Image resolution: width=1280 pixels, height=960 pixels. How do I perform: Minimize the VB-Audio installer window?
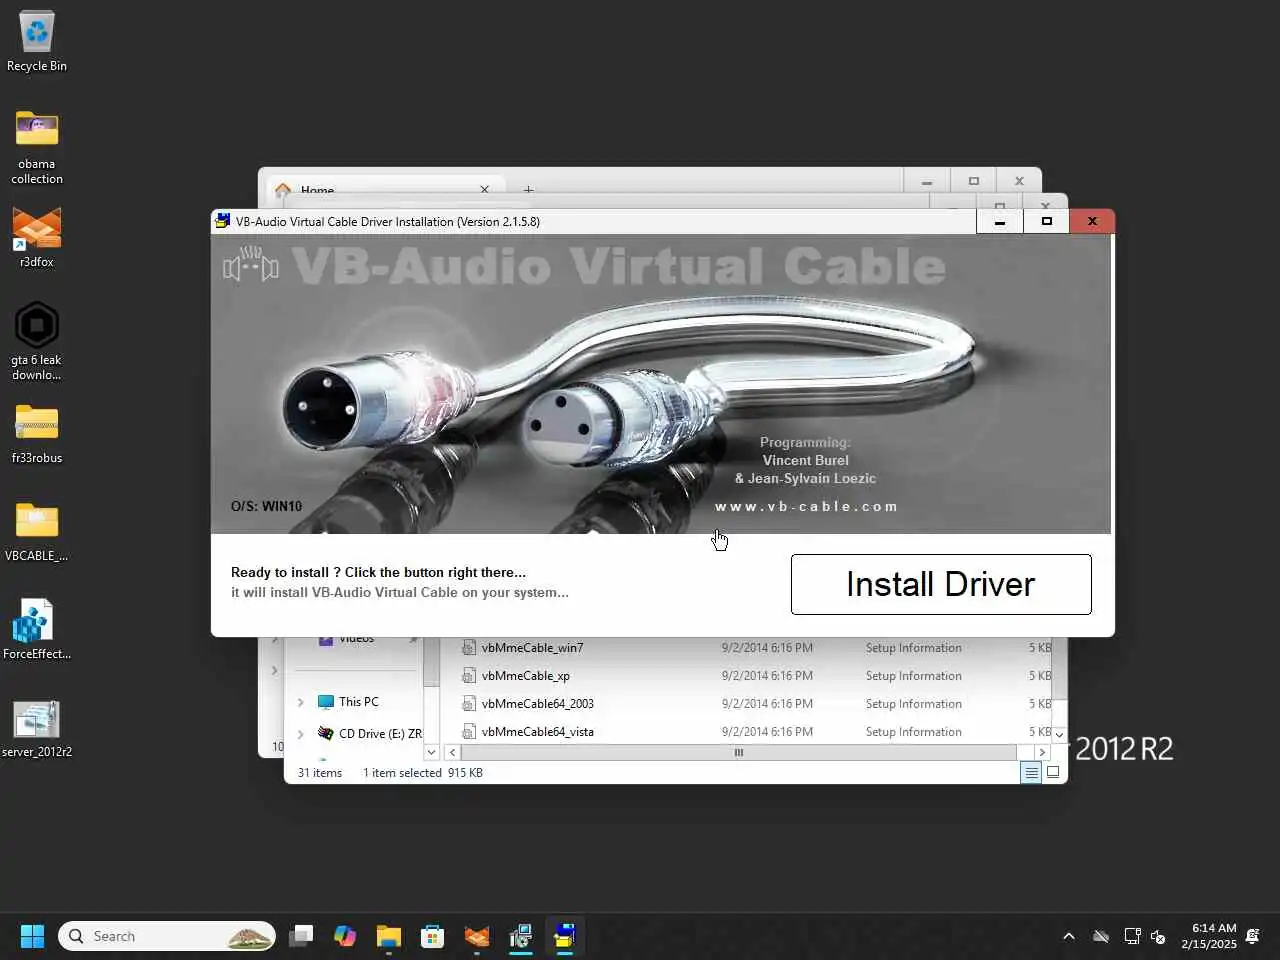[x=999, y=221]
